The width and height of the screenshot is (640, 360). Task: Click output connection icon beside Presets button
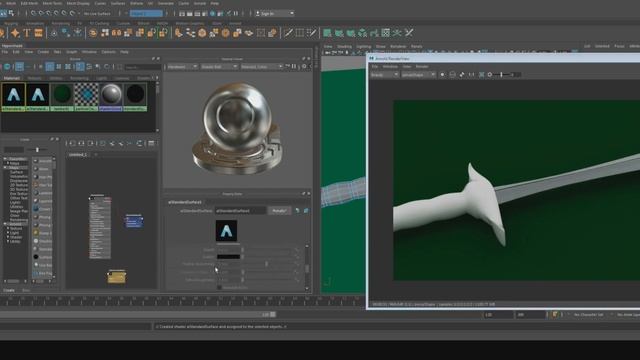tap(306, 211)
